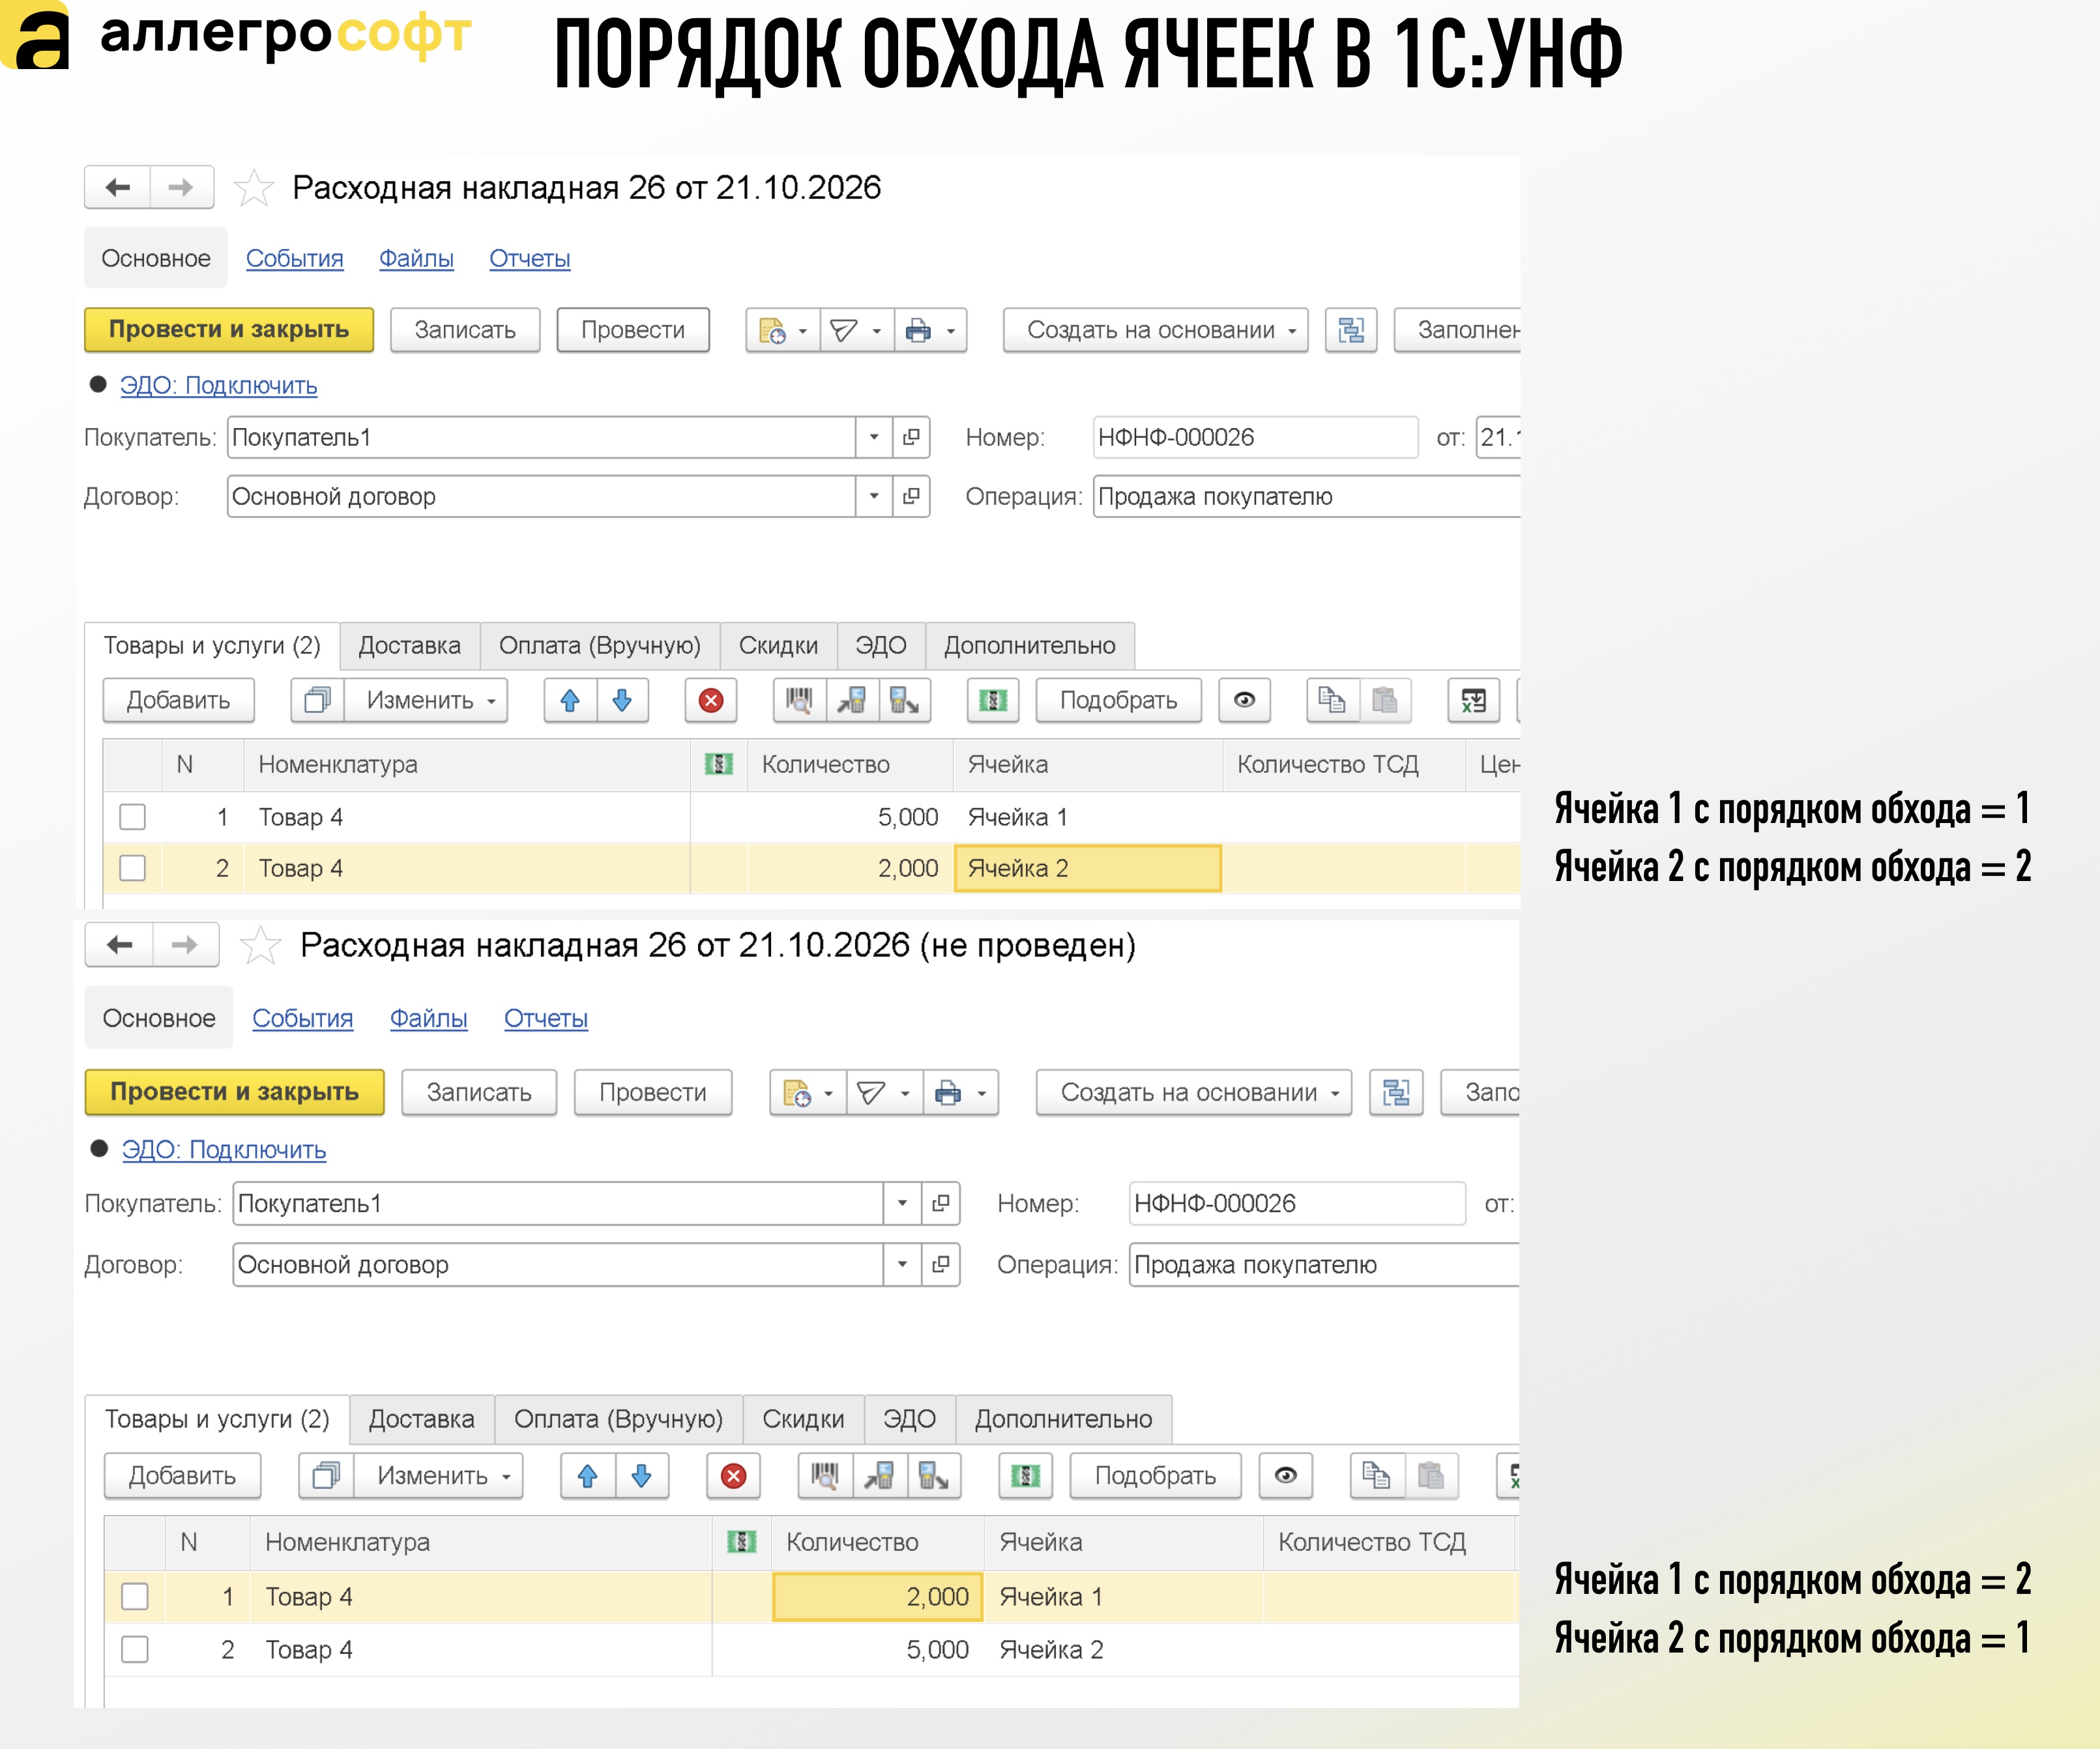Click barcode search icon in top toolbar
Image resolution: width=2100 pixels, height=1749 pixels.
click(x=799, y=700)
